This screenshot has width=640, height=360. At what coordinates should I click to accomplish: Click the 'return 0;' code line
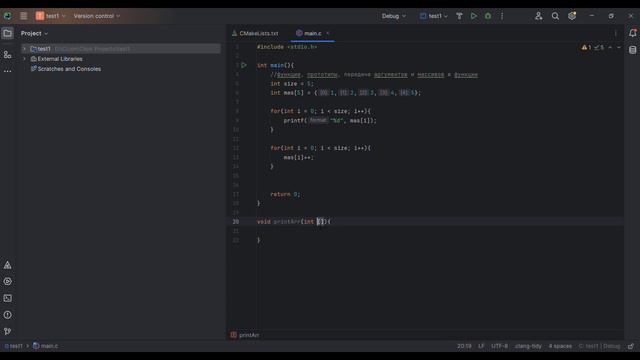tap(285, 194)
